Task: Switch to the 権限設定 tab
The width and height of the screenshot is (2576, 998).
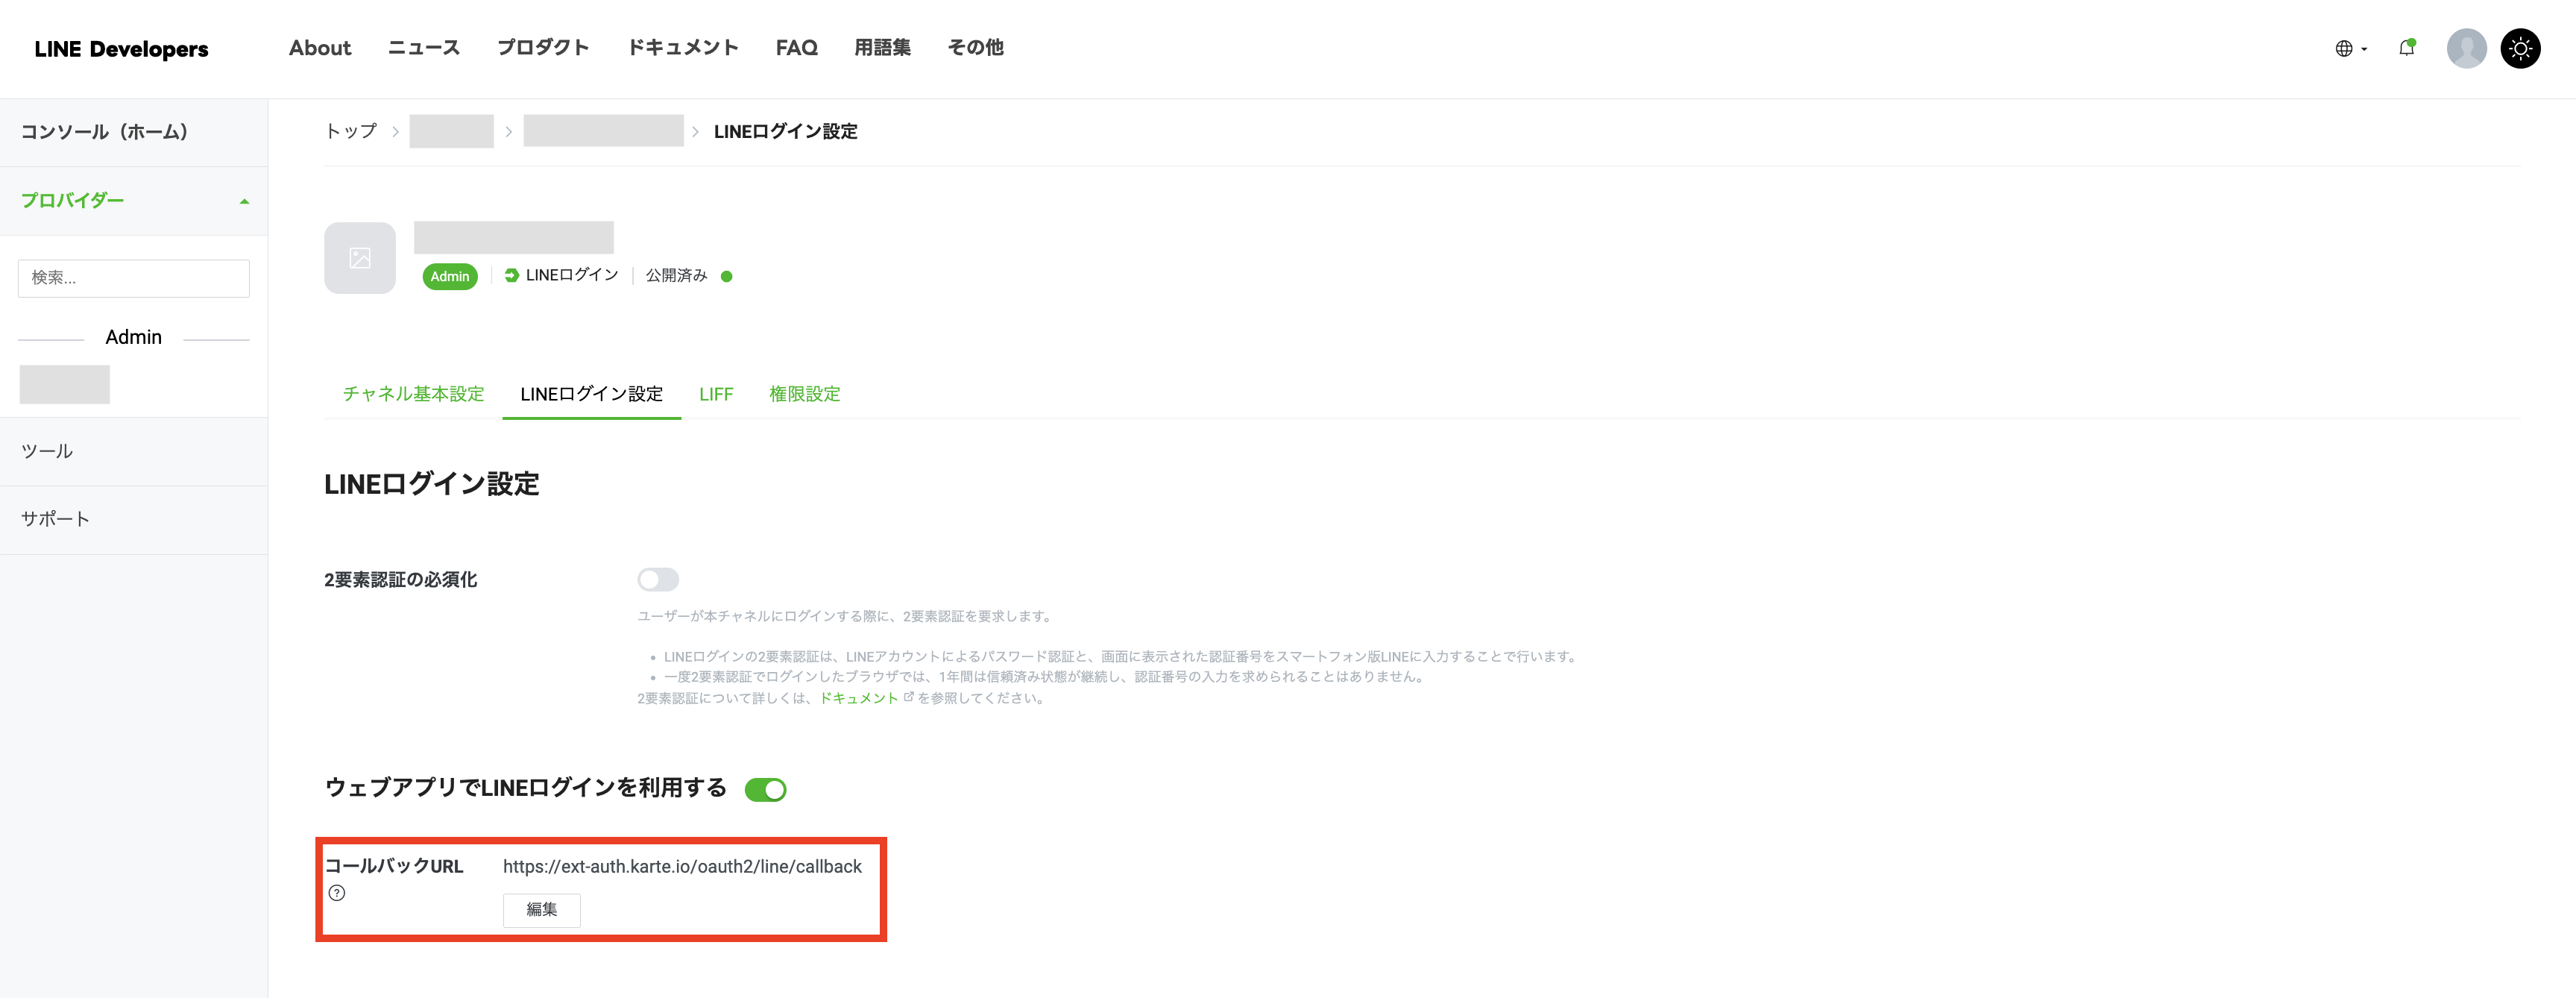Action: tap(805, 394)
